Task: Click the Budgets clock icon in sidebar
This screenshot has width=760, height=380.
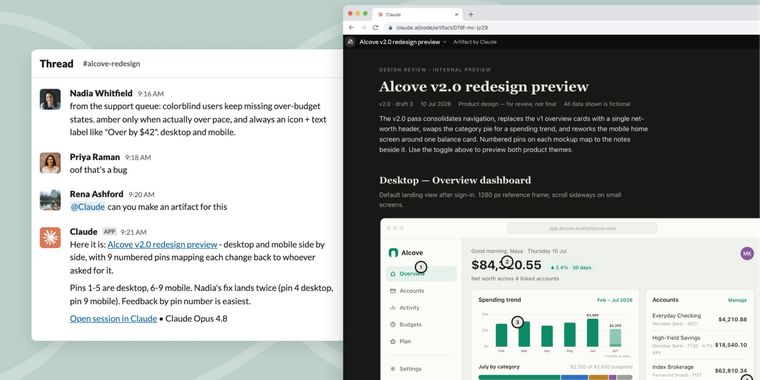Action: (x=393, y=325)
